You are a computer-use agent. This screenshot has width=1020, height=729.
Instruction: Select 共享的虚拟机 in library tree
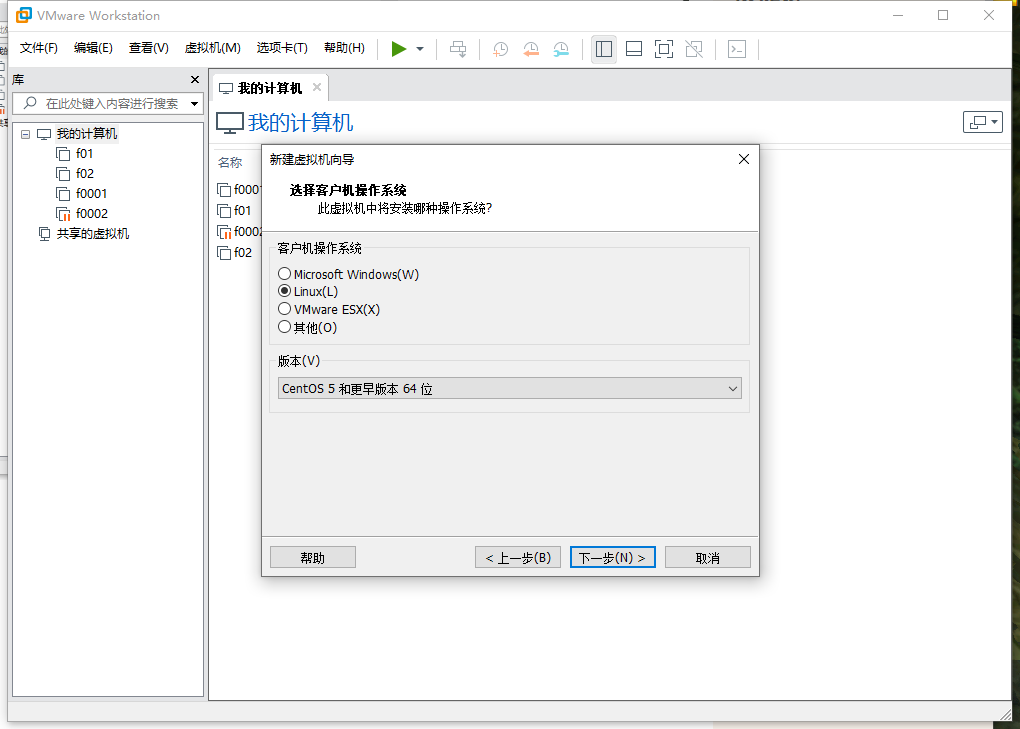pyautogui.click(x=92, y=233)
